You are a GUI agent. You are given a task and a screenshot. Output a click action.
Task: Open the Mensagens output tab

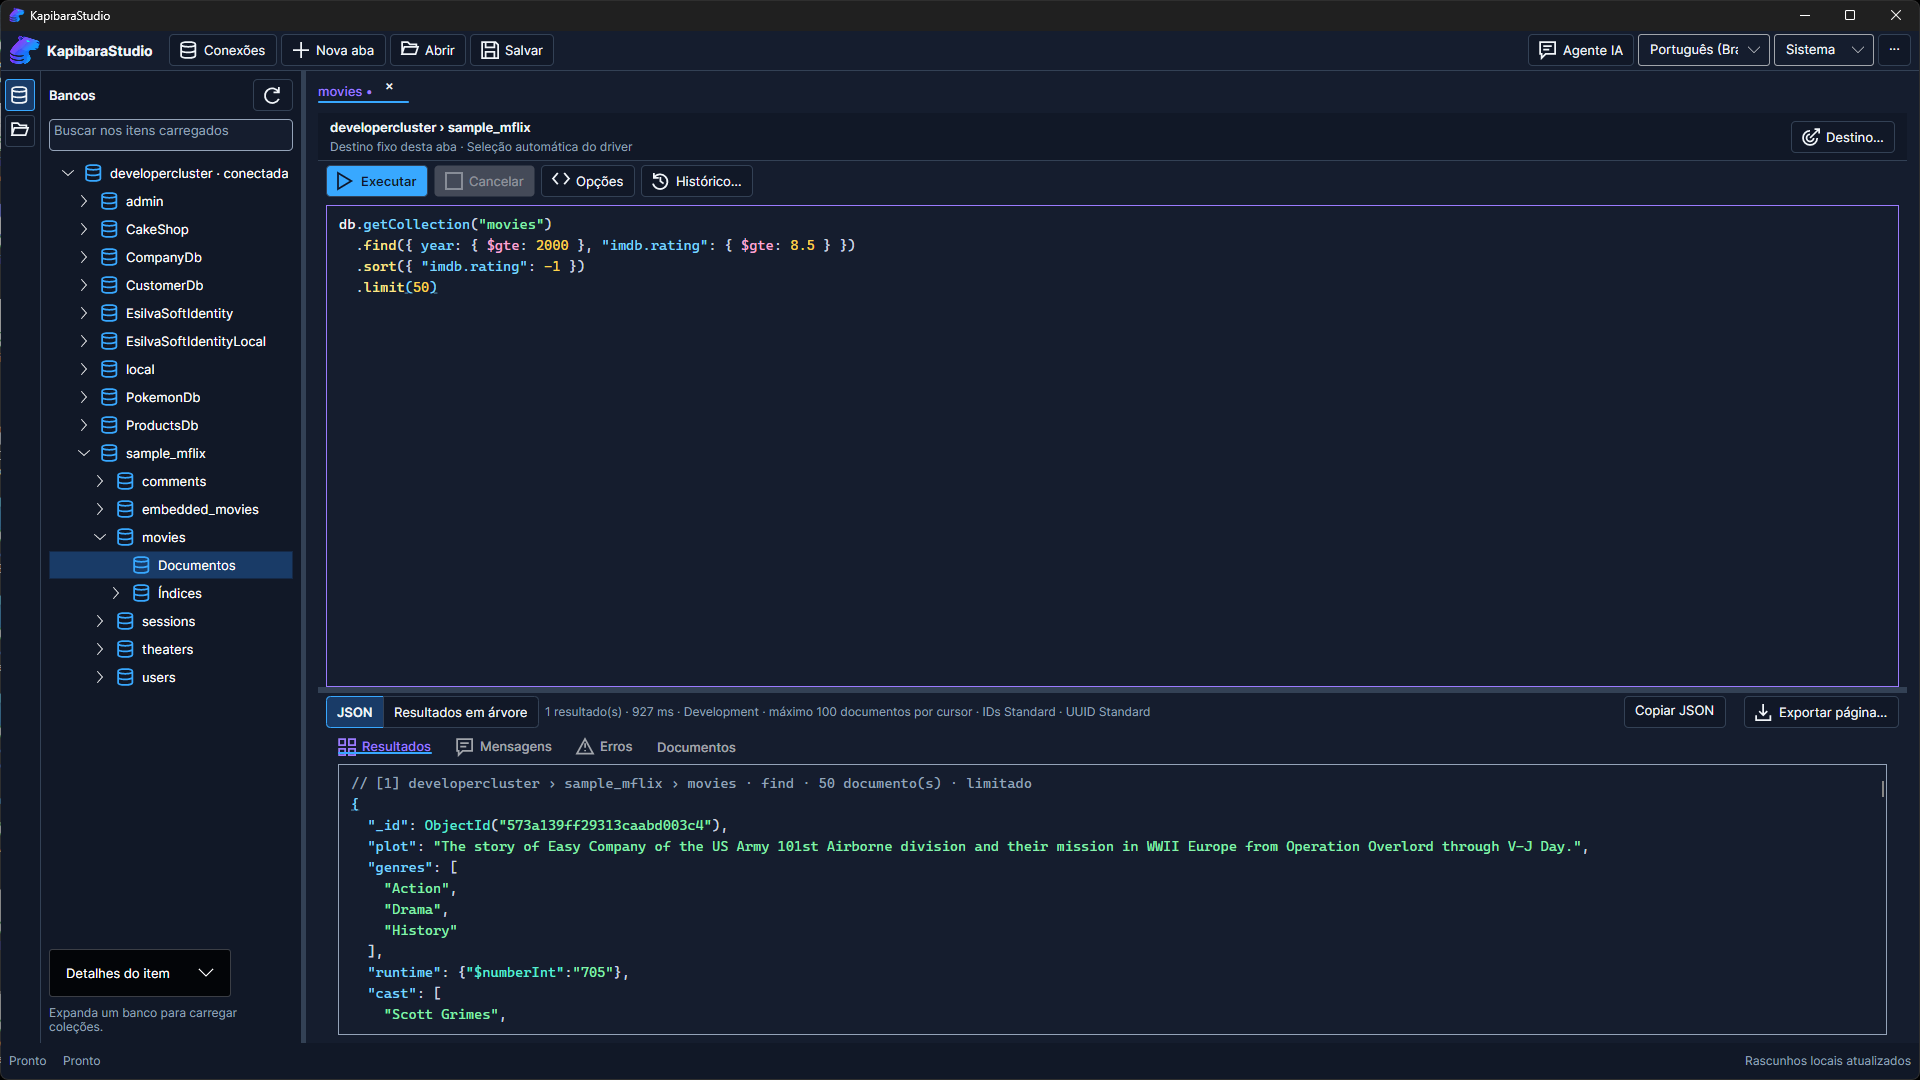click(504, 747)
